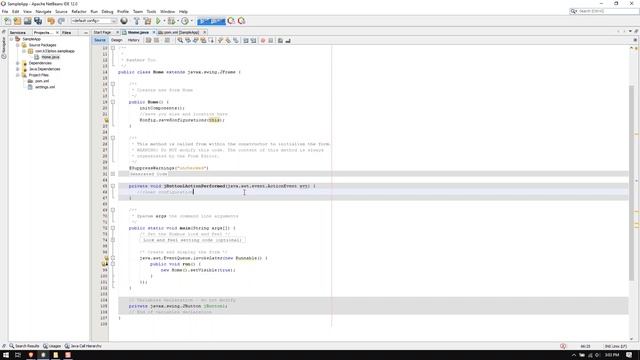The width and height of the screenshot is (640, 360).
Task: Click the Save All toolbar icon
Action: pos(38,21)
